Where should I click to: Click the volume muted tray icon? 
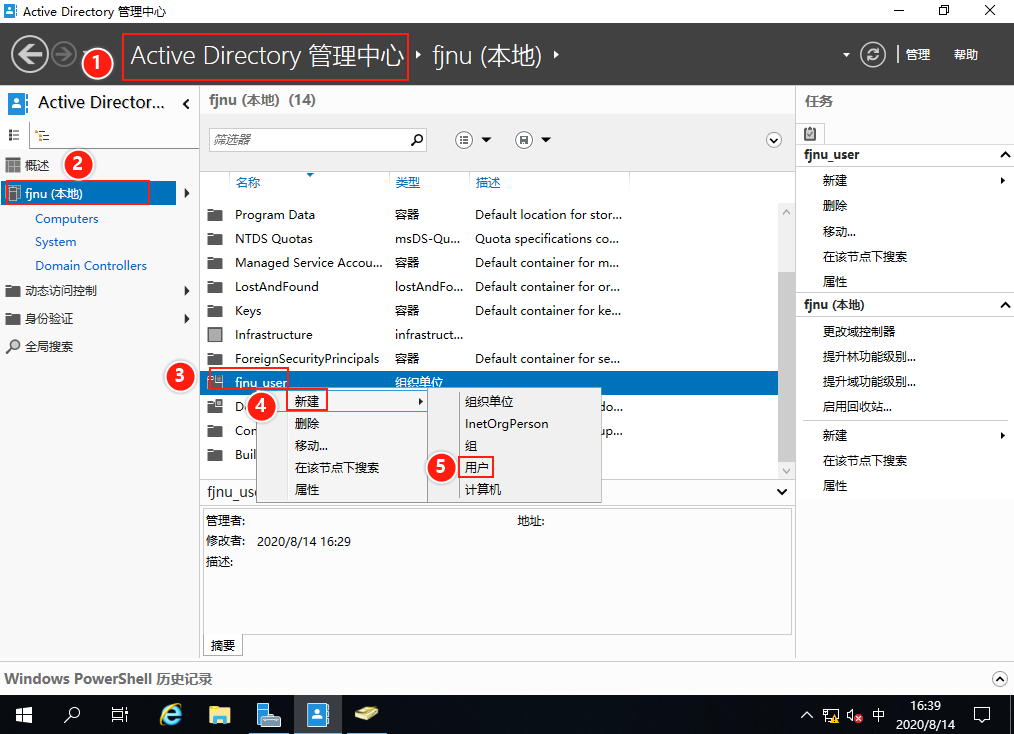coord(854,716)
